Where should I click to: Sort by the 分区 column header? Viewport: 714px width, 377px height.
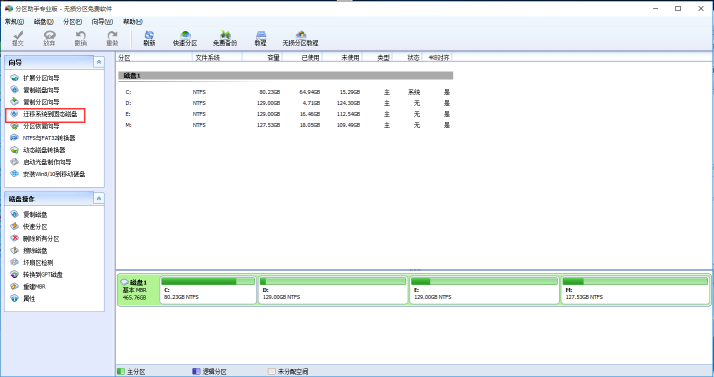pos(154,57)
